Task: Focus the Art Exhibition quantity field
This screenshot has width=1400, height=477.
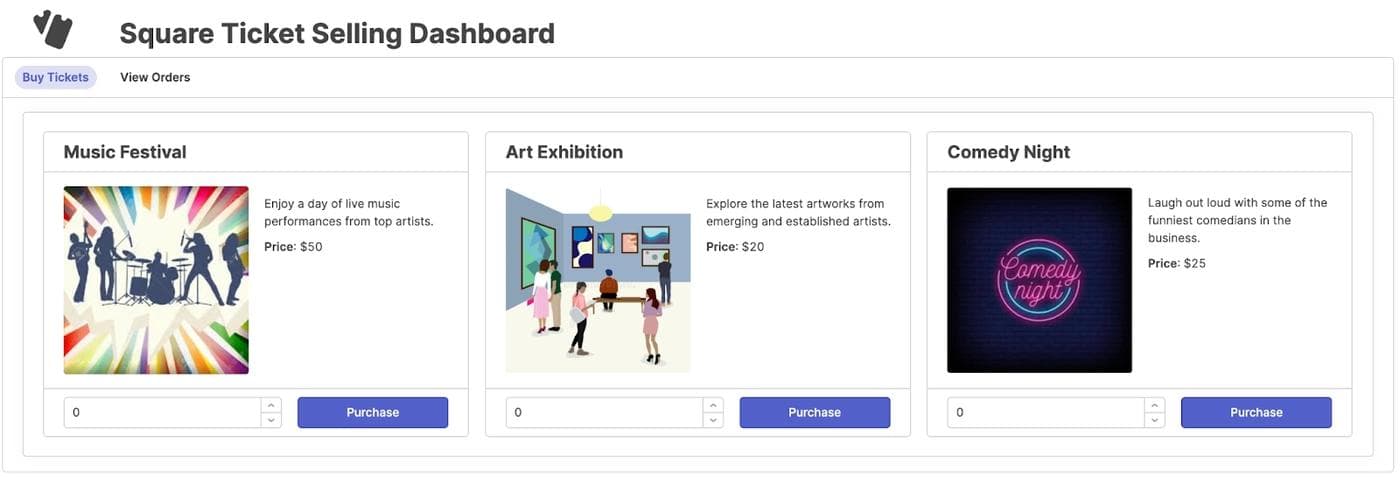Action: click(x=602, y=412)
